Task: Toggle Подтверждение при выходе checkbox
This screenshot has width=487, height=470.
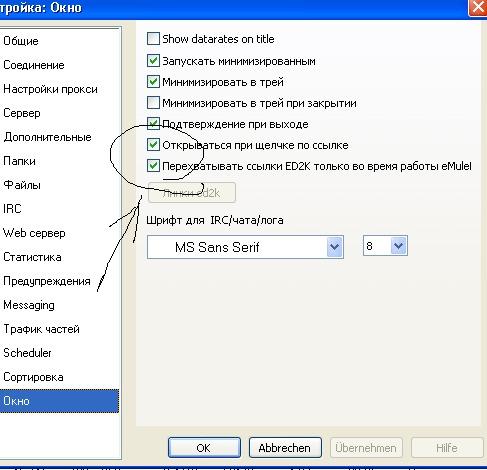Action: pos(153,124)
